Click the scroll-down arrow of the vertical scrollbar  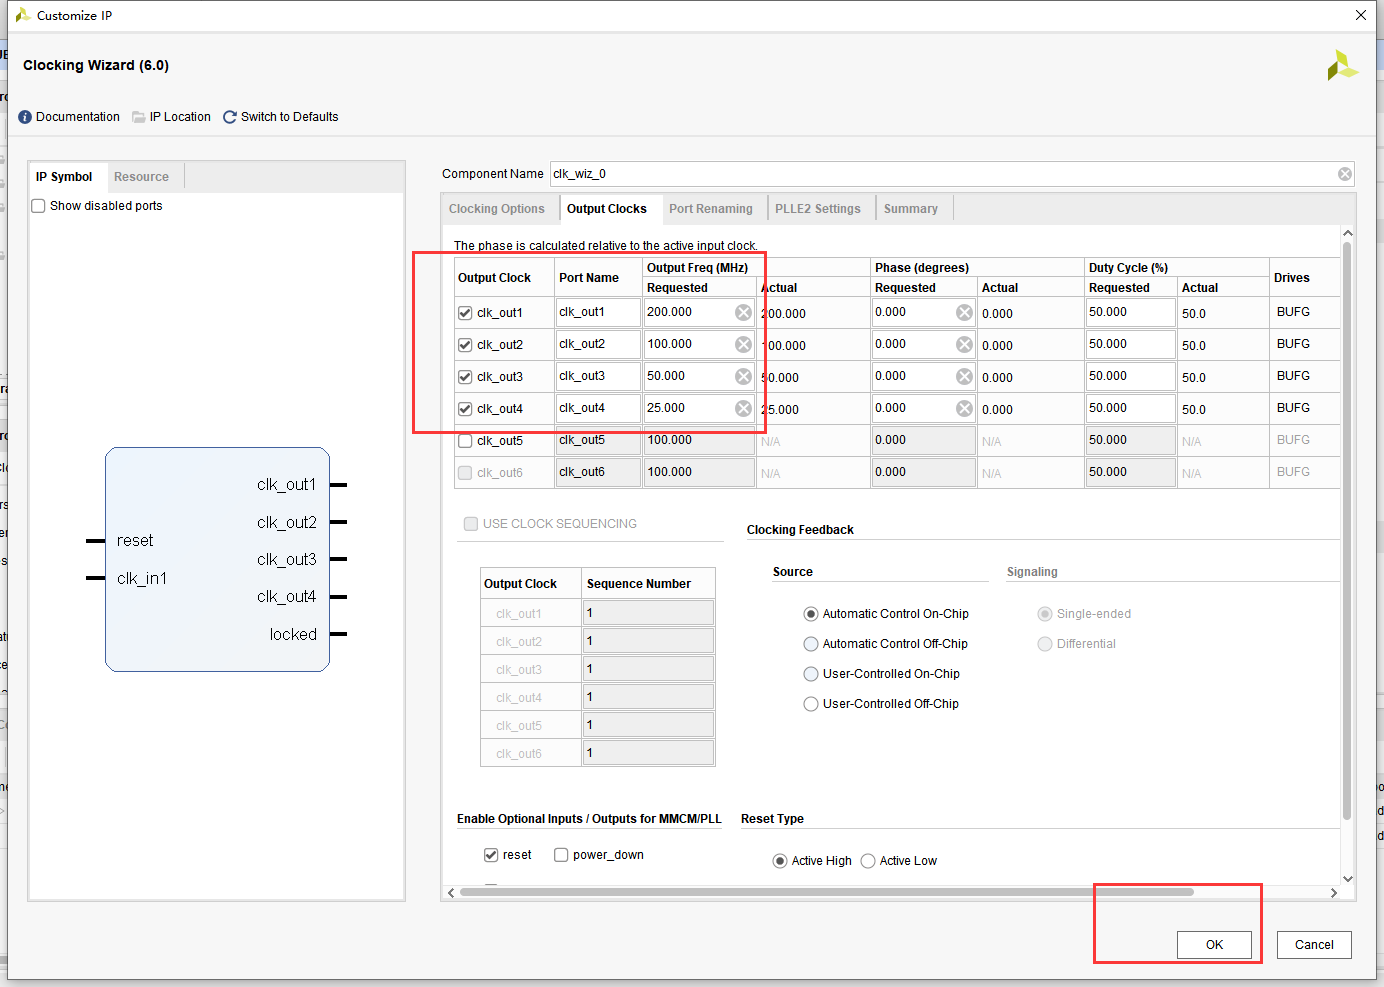[x=1347, y=879]
